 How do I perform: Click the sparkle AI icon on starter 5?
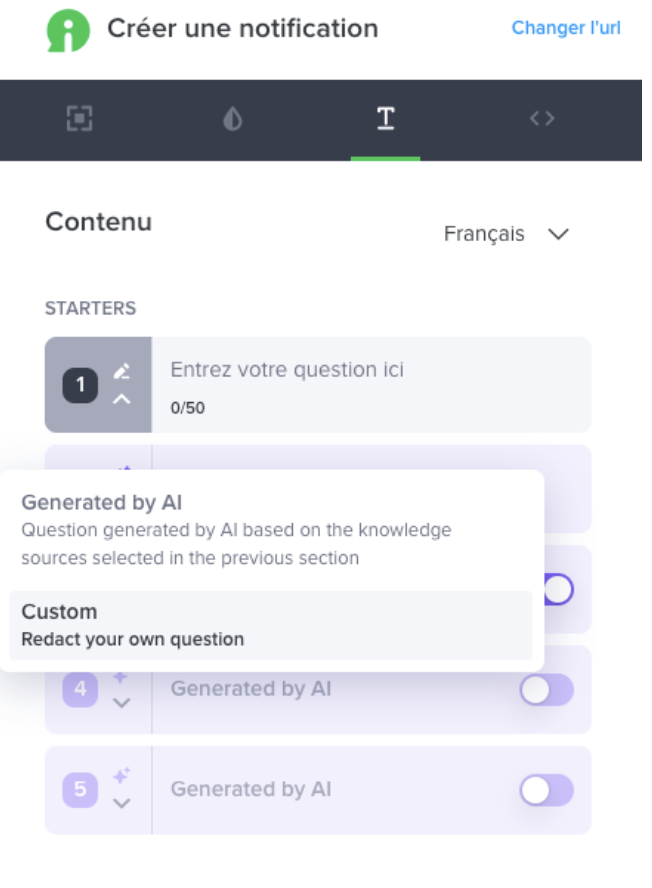click(122, 775)
